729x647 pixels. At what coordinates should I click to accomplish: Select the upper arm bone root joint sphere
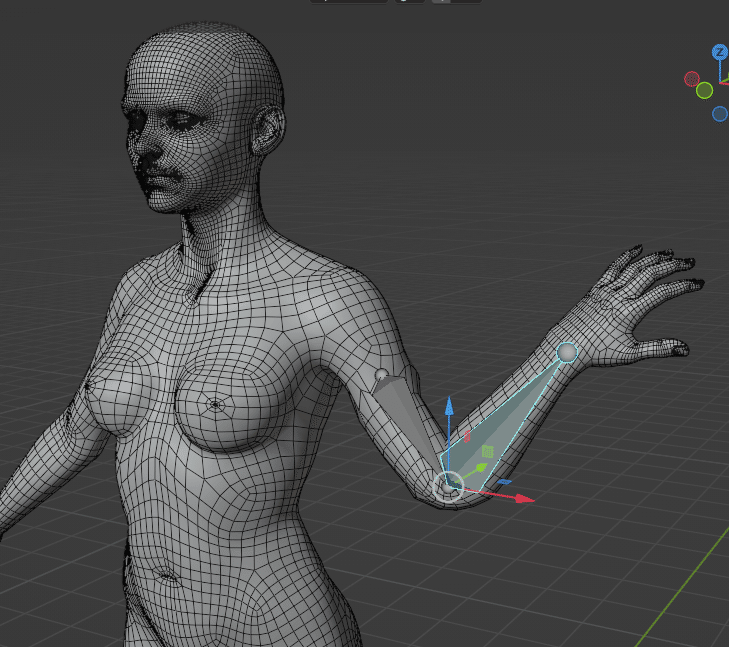coord(381,375)
